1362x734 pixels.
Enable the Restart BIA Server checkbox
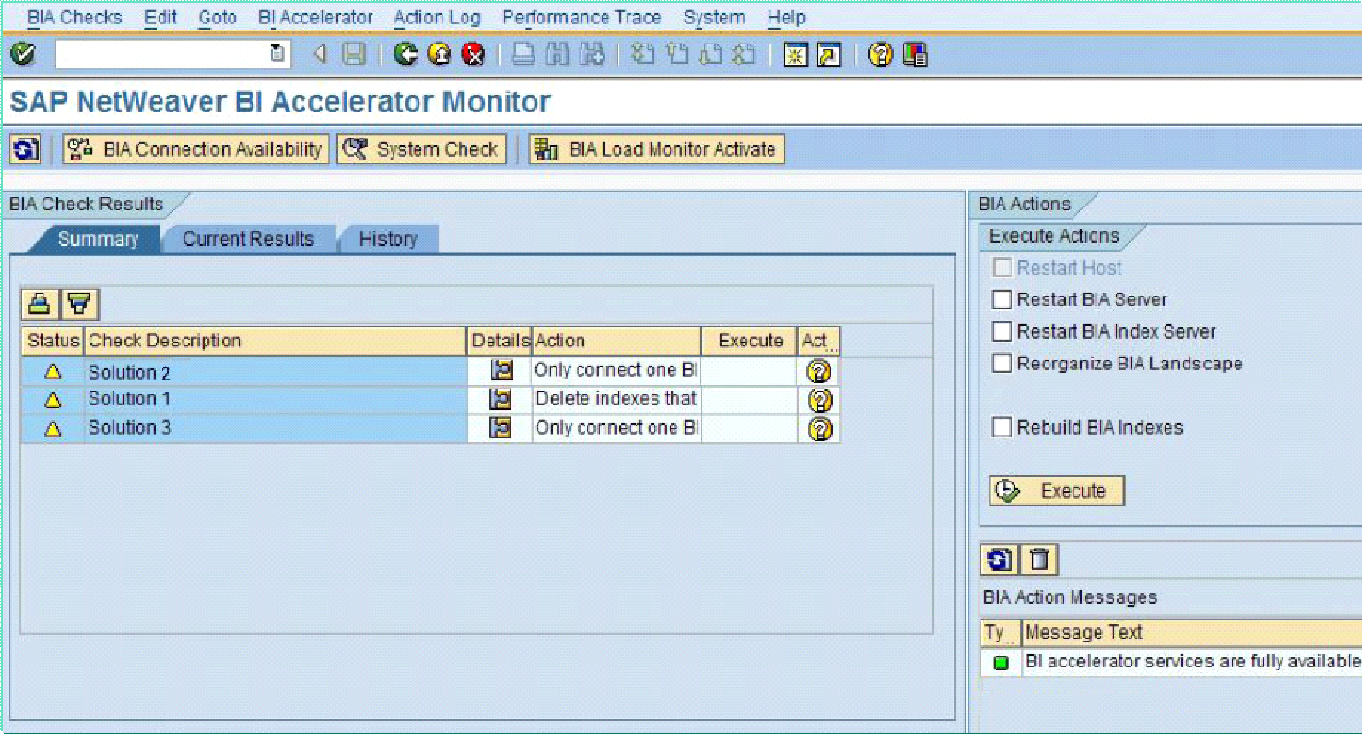[x=1002, y=300]
